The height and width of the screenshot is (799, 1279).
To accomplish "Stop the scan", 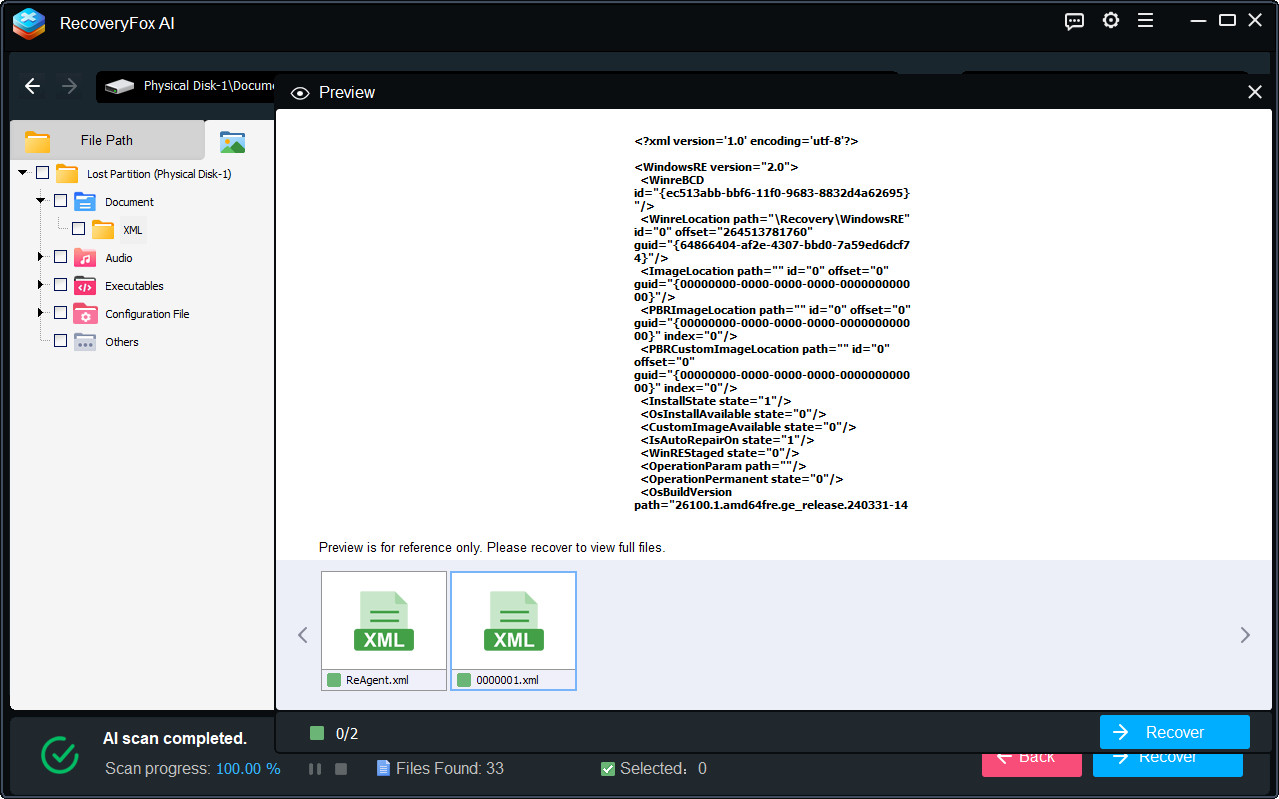I will click(x=340, y=769).
